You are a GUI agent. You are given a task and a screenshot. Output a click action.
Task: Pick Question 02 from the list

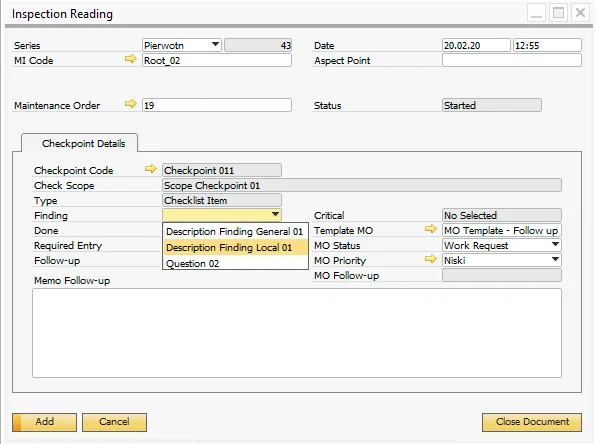click(235, 263)
